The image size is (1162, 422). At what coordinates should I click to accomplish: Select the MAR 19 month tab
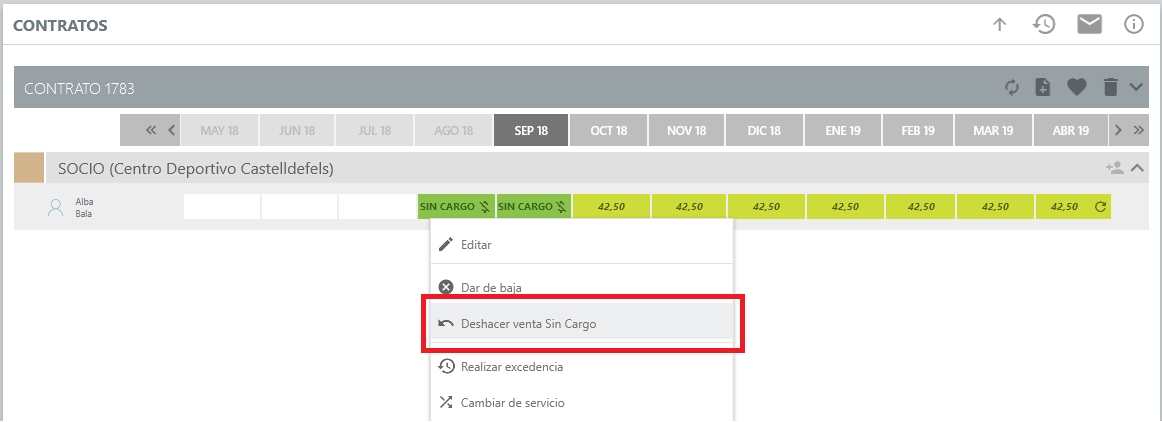pyautogui.click(x=994, y=130)
